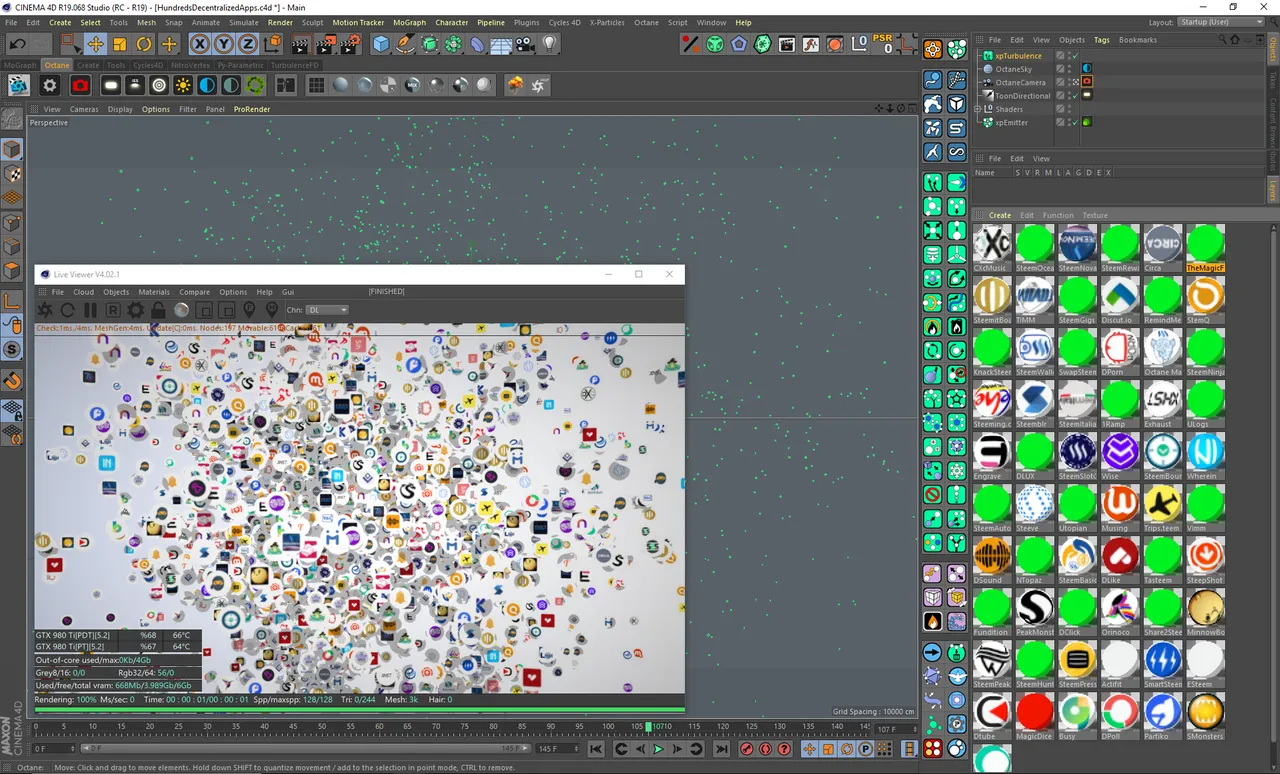Open the Chn: DL channel dropdown
1280x774 pixels.
[327, 310]
